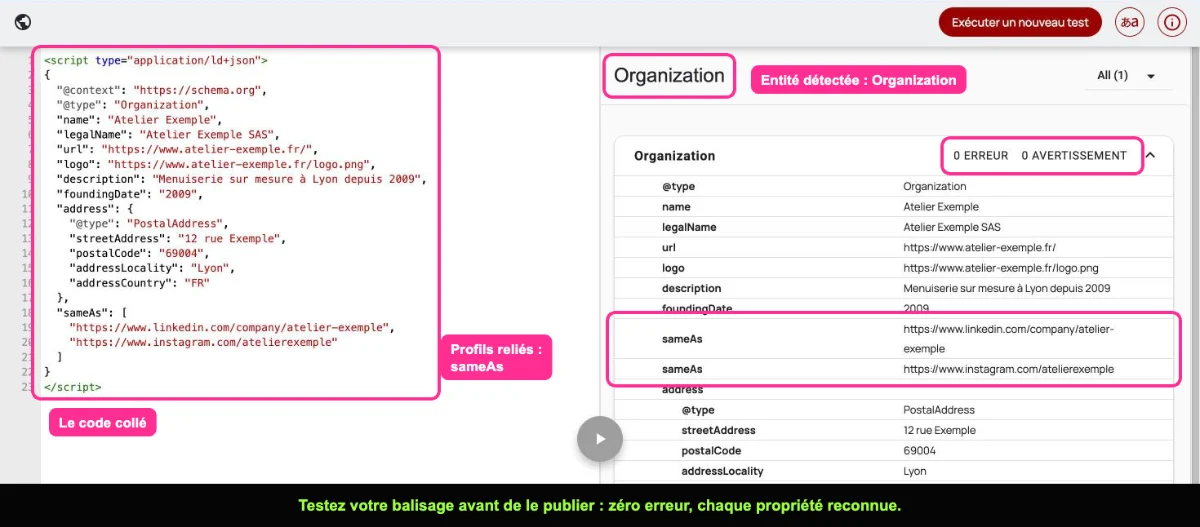Open the language selector icon

[x=1129, y=22]
